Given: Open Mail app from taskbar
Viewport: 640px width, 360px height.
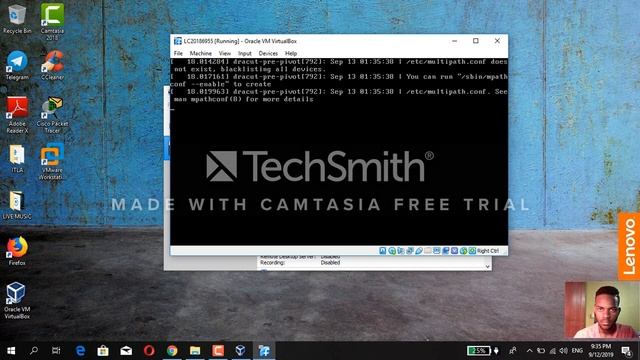Looking at the screenshot, I should coord(126,351).
